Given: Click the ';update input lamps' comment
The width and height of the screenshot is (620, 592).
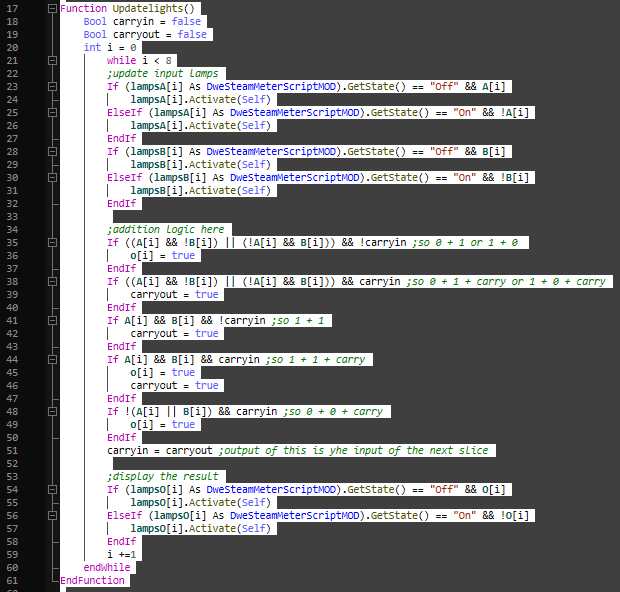Looking at the screenshot, I should [163, 74].
